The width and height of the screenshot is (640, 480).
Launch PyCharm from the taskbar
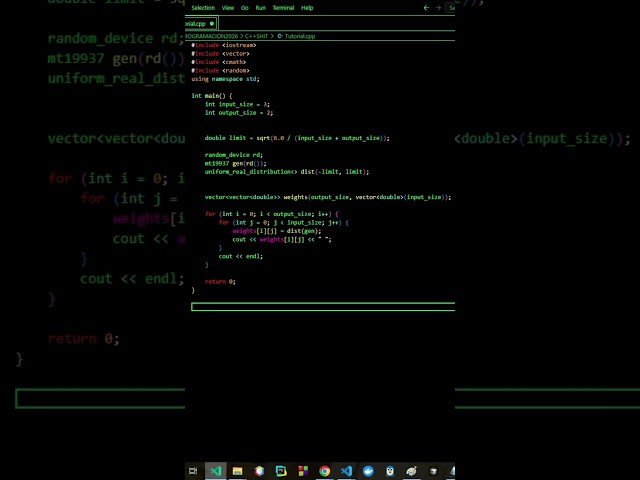281,471
